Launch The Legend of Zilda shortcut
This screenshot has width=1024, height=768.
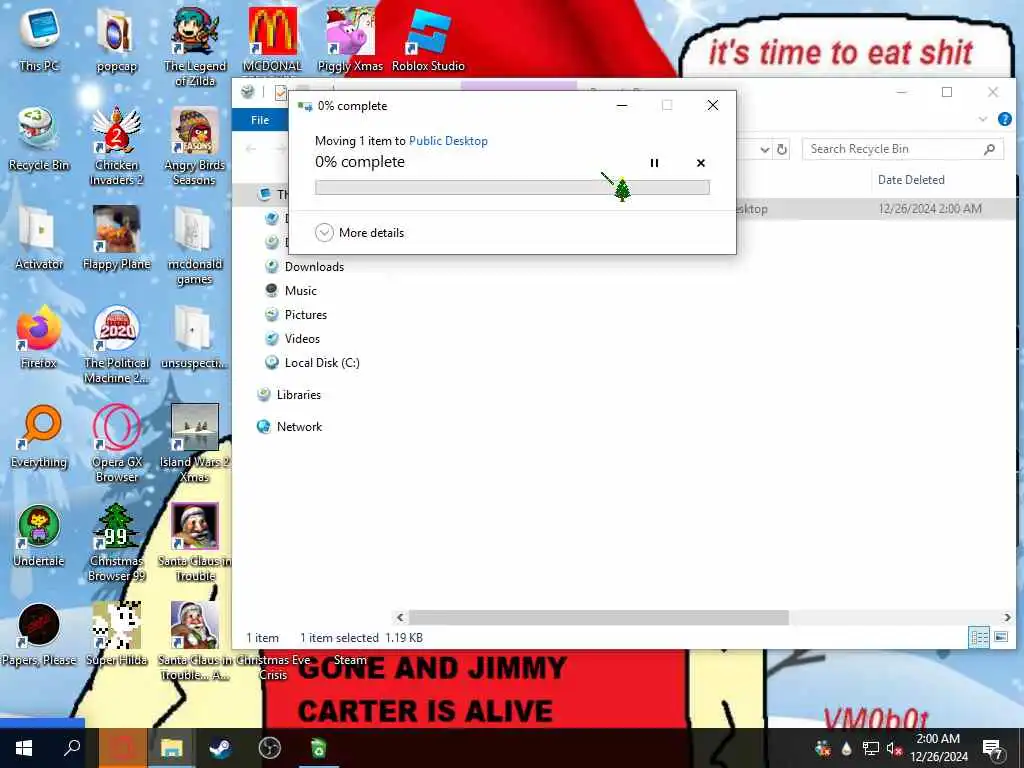195,46
